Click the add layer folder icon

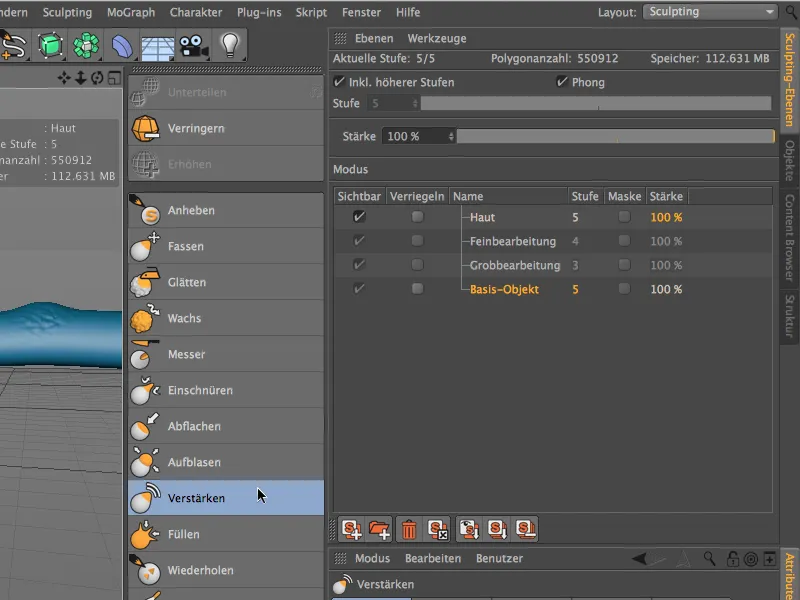(379, 530)
